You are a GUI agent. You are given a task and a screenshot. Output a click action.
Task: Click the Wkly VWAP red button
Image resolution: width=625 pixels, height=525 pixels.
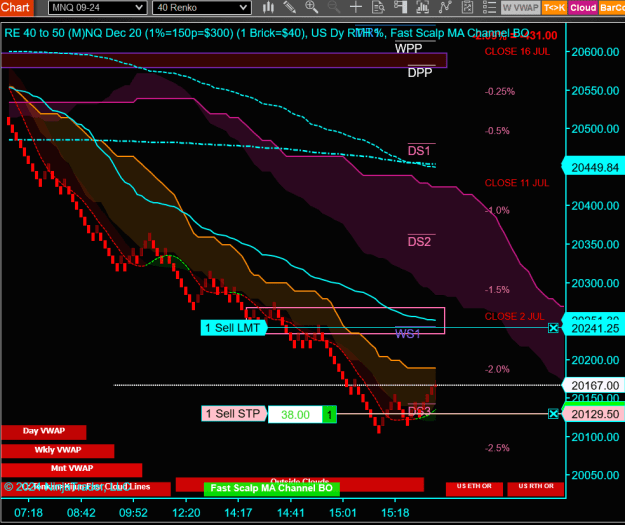click(x=58, y=450)
